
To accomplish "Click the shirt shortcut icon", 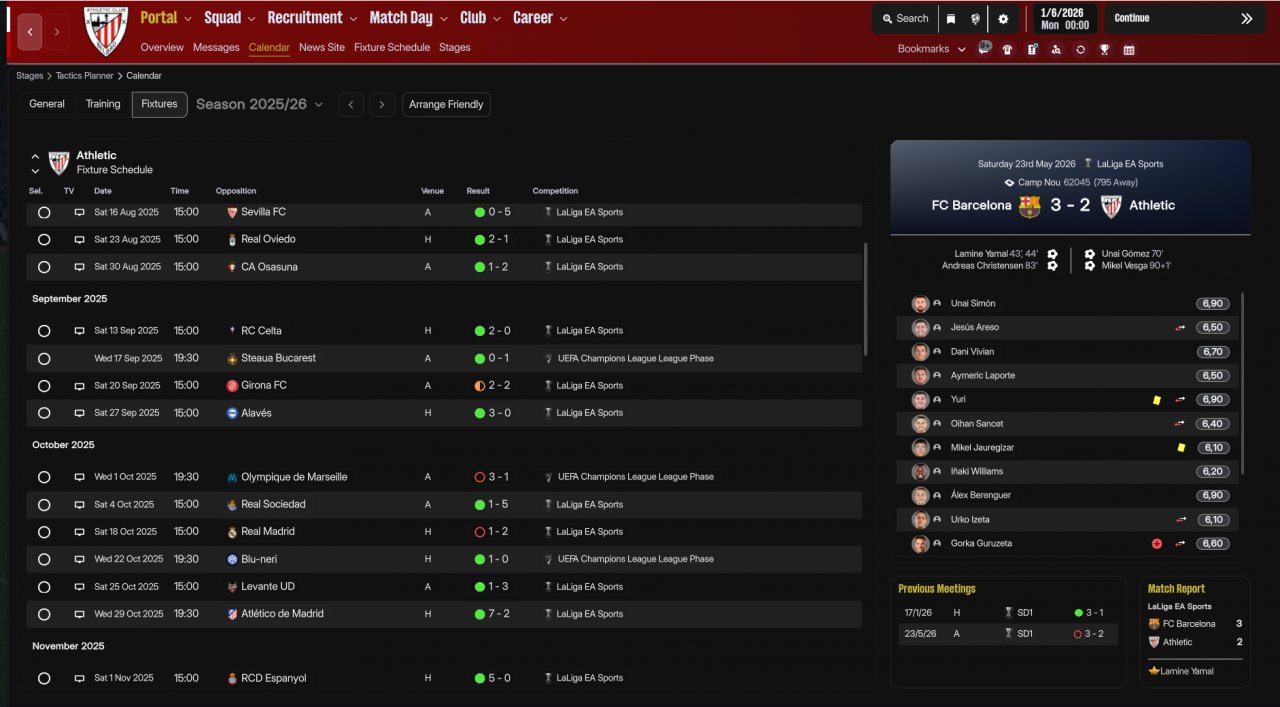I will tap(1008, 49).
